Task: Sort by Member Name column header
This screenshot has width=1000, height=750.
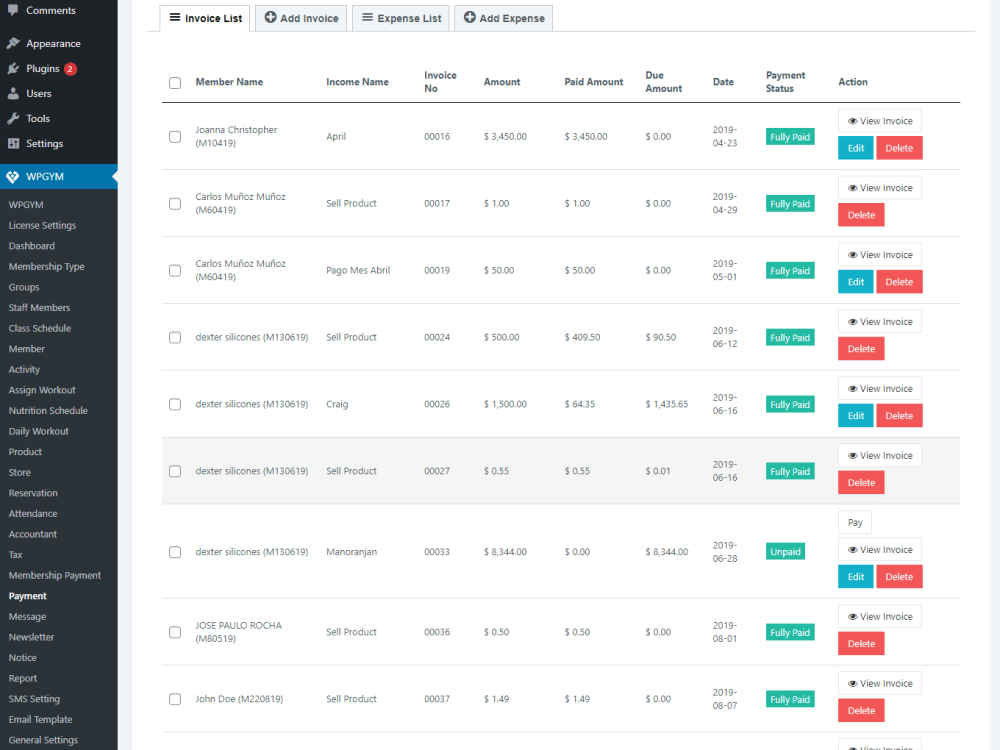Action: pyautogui.click(x=229, y=82)
